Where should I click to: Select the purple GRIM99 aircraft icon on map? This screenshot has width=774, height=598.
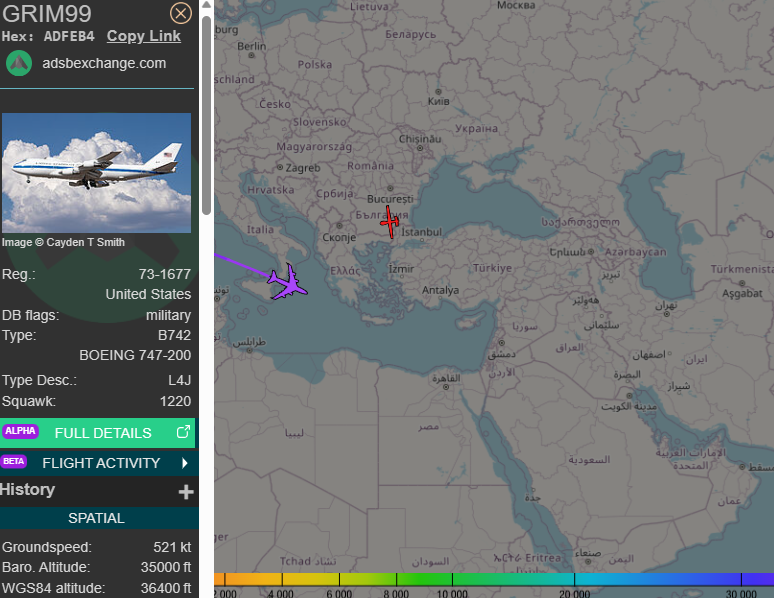point(287,283)
